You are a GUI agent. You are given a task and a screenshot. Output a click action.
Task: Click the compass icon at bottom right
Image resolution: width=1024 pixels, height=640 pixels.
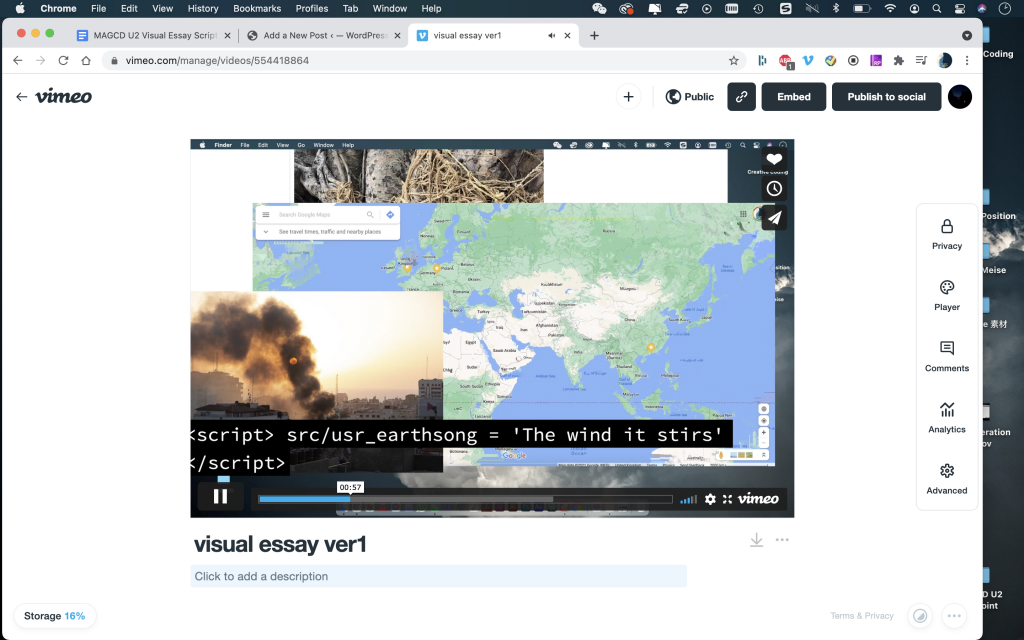920,616
